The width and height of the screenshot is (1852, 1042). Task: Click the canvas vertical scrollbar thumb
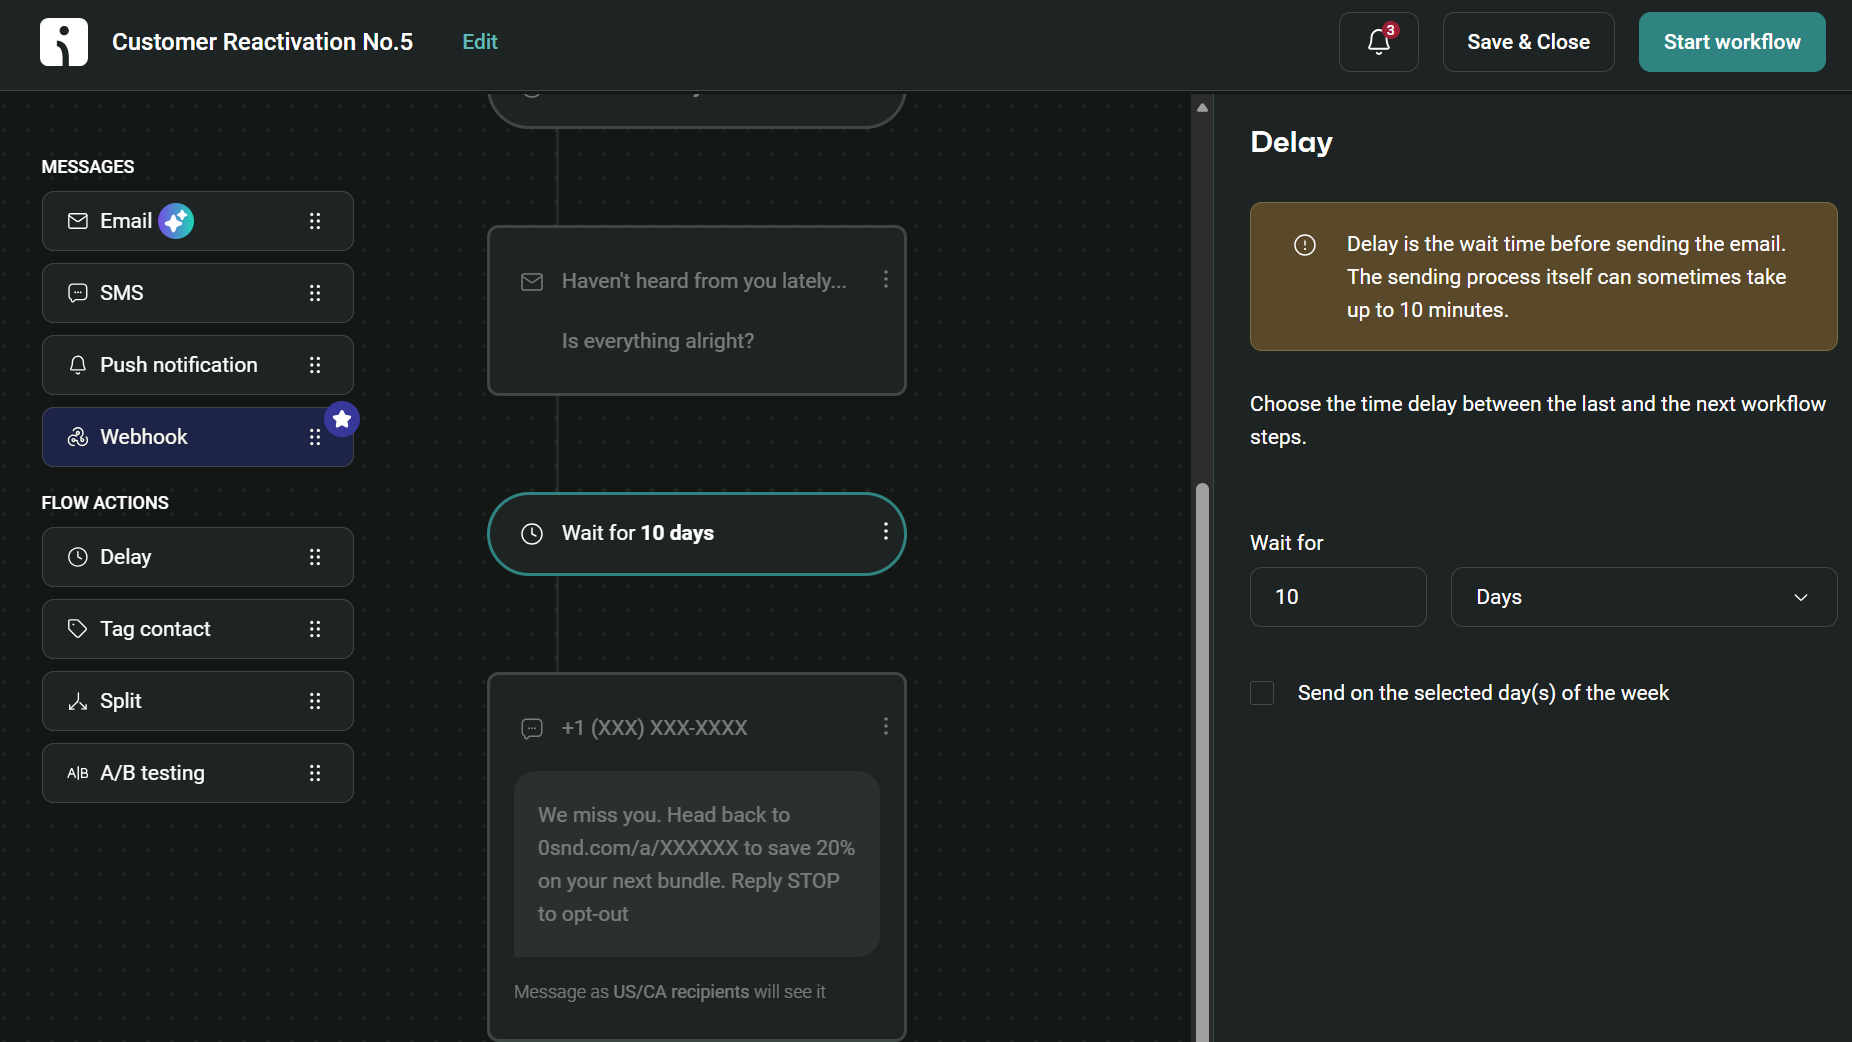[x=1202, y=763]
